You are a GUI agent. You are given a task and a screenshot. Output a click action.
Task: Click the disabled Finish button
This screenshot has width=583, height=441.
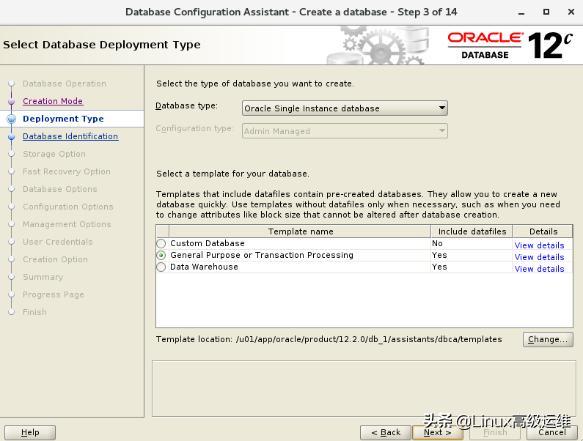495,432
